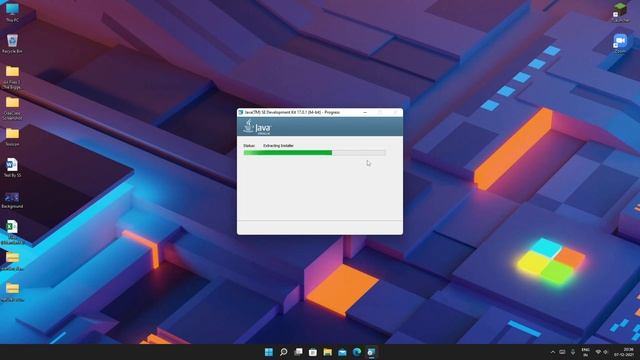Viewport: 640px width, 360px height.
Task: Select the Word document 'Test By SS' icon
Action: [x=12, y=167]
